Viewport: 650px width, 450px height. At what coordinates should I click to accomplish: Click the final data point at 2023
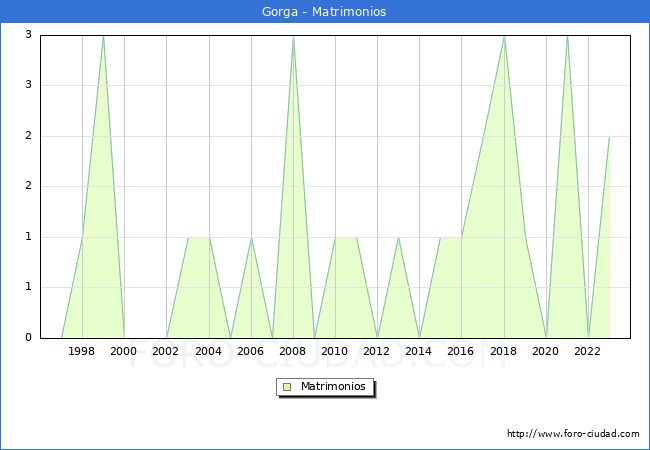(x=609, y=137)
